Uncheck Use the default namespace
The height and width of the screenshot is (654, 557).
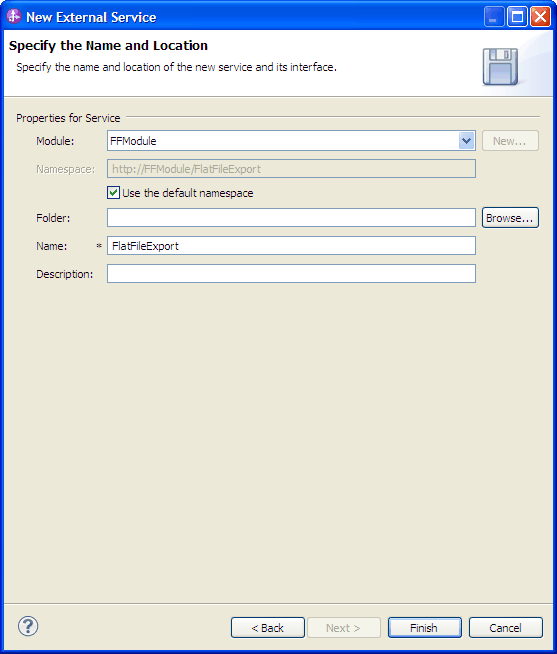click(113, 193)
